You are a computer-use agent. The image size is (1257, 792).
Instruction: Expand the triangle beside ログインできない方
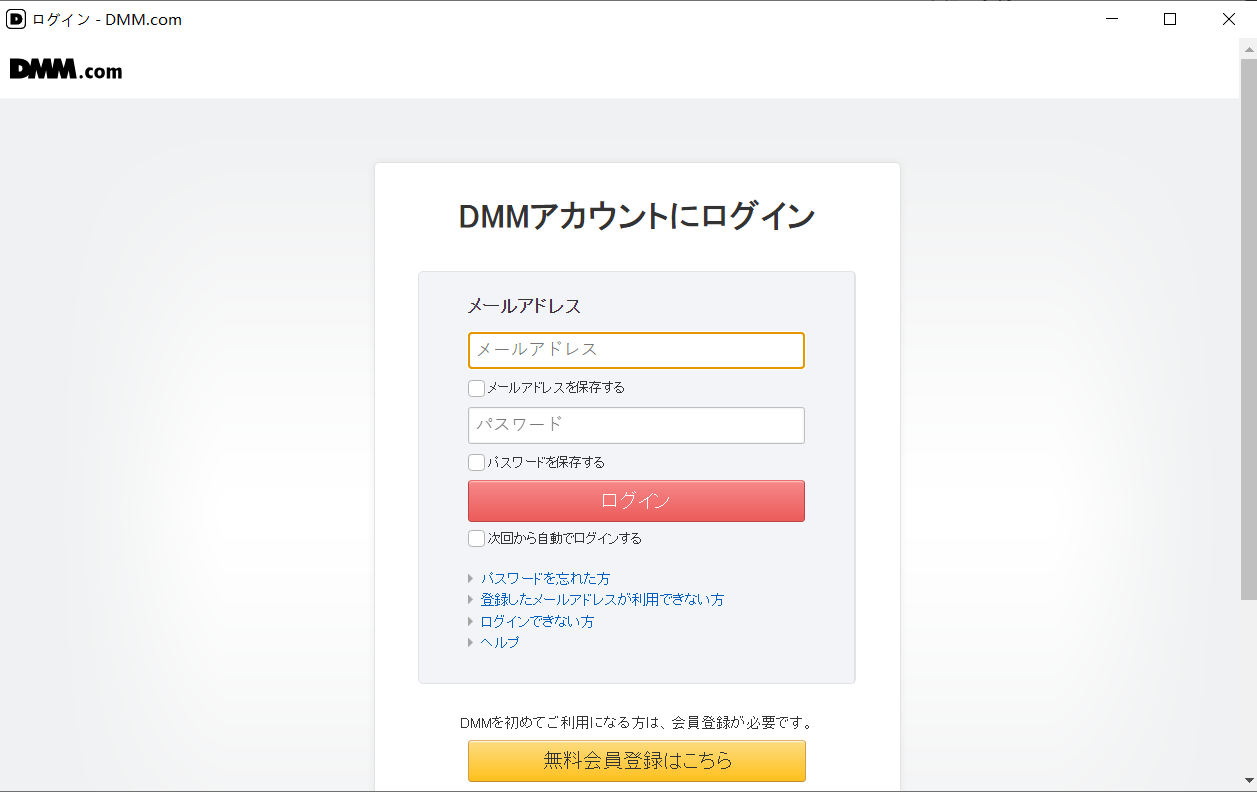tap(470, 620)
